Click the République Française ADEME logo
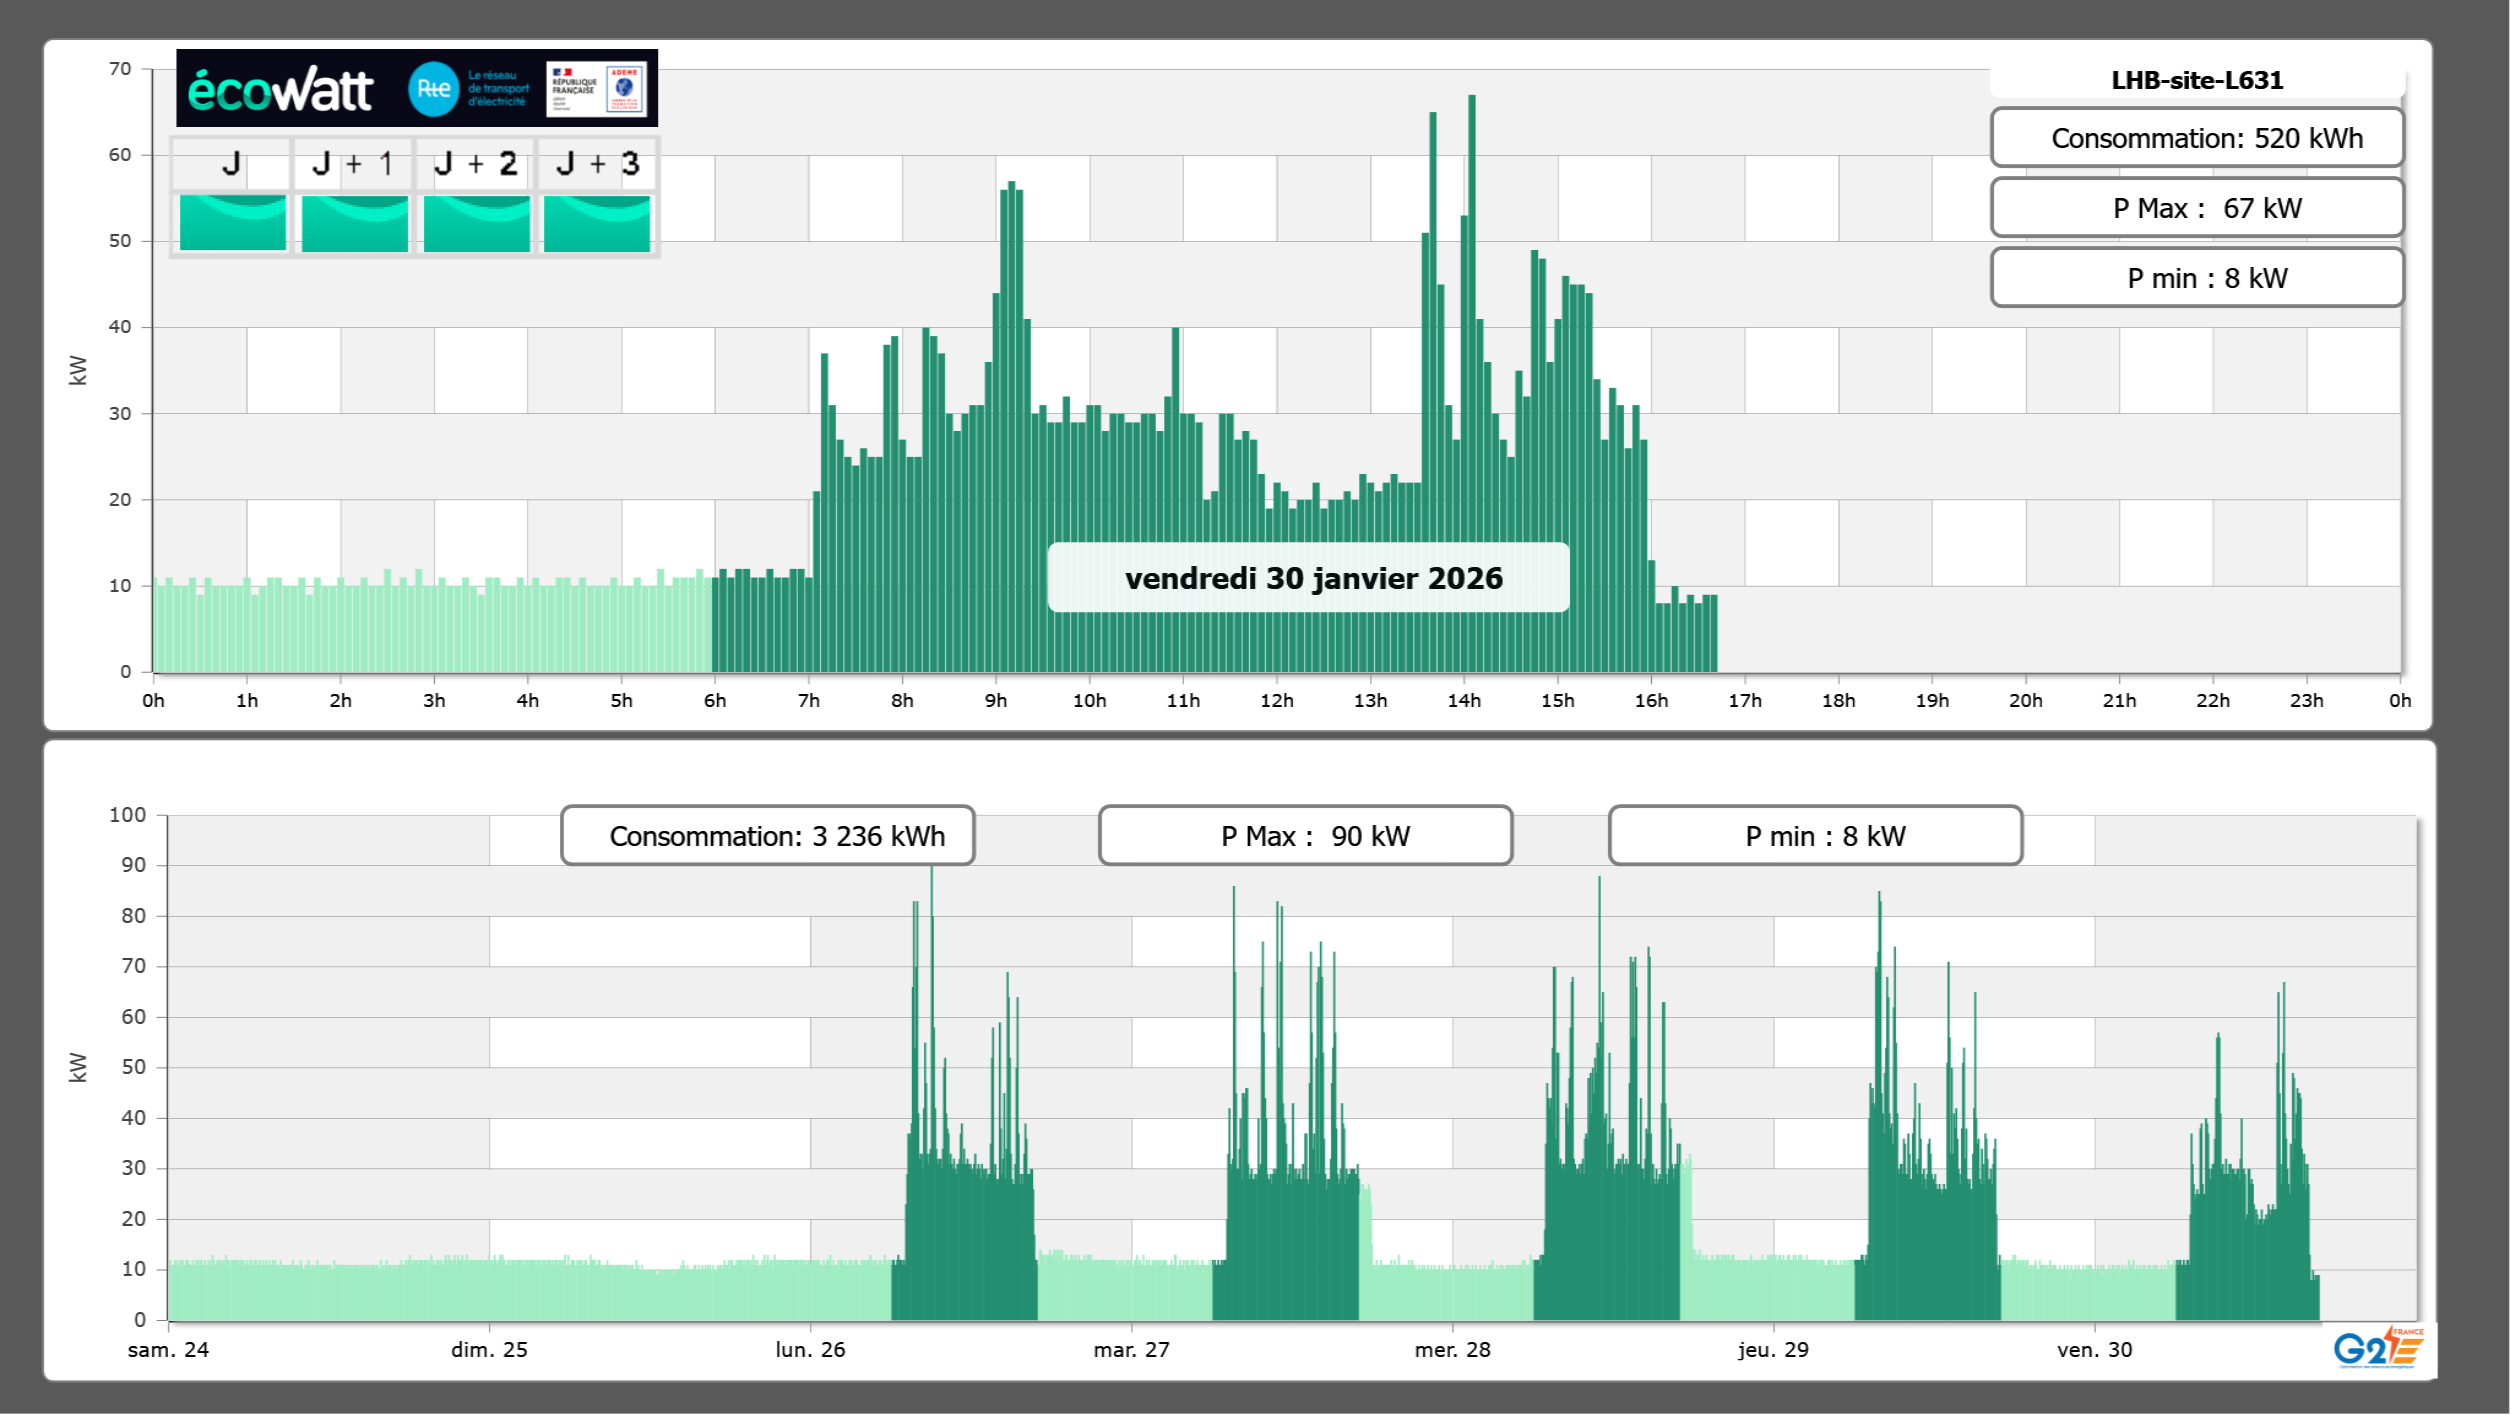Screen dimensions: 2511x1415 click(597, 89)
